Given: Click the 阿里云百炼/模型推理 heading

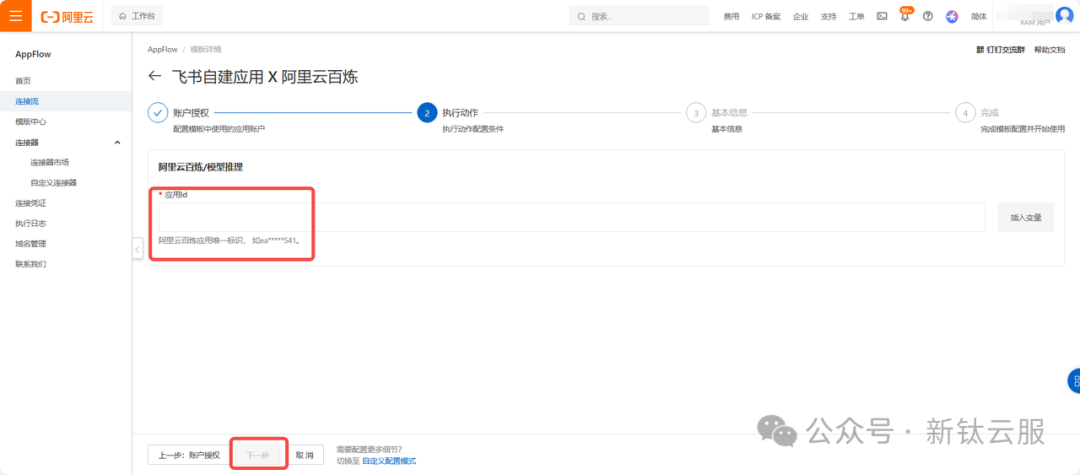Looking at the screenshot, I should (200, 167).
